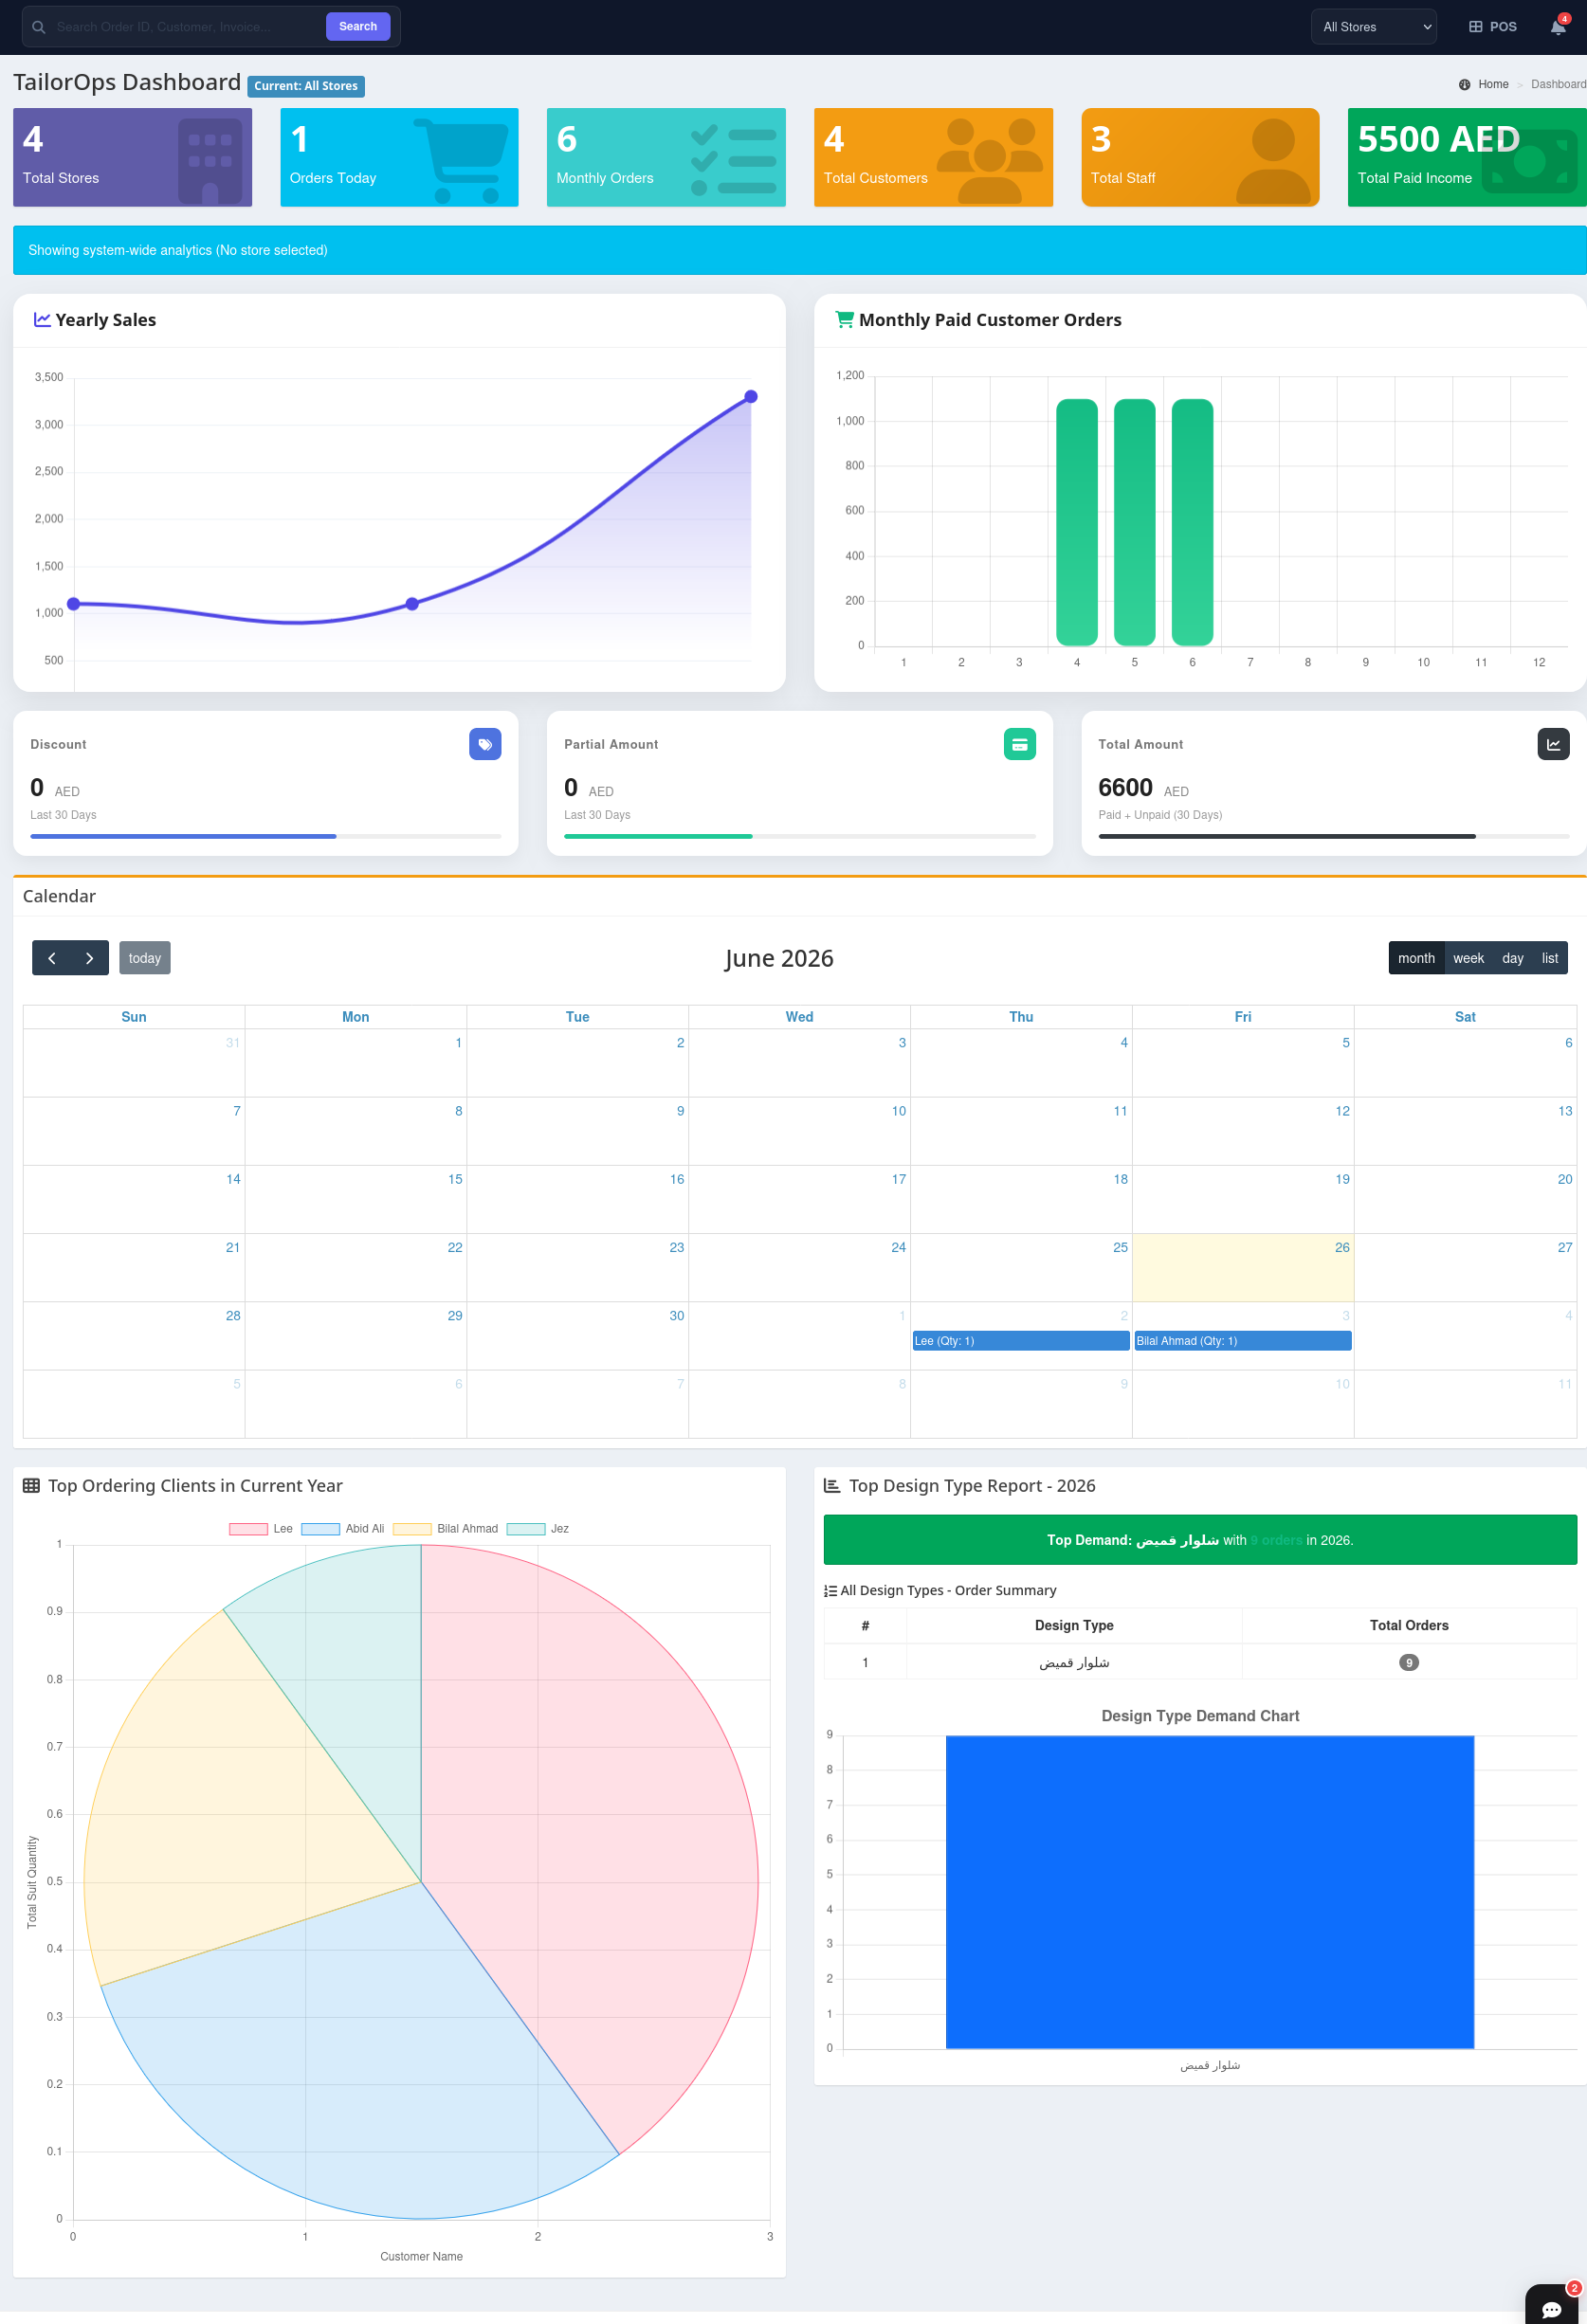Viewport: 1587px width, 2324px height.
Task: Select June 26 calendar day cell
Action: tap(1242, 1267)
